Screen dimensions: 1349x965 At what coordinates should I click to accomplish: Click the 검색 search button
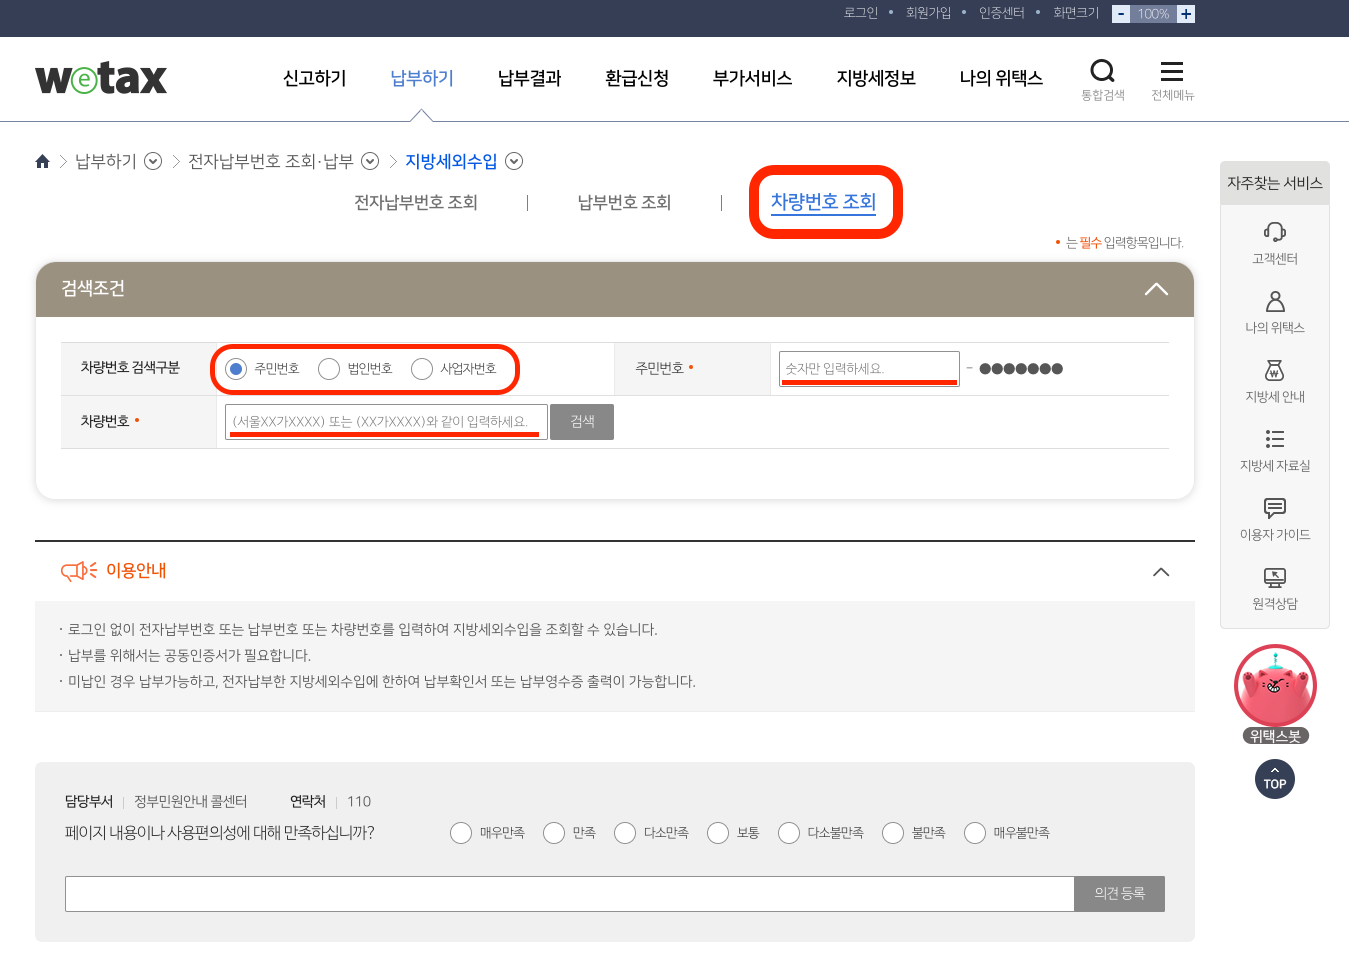(581, 421)
